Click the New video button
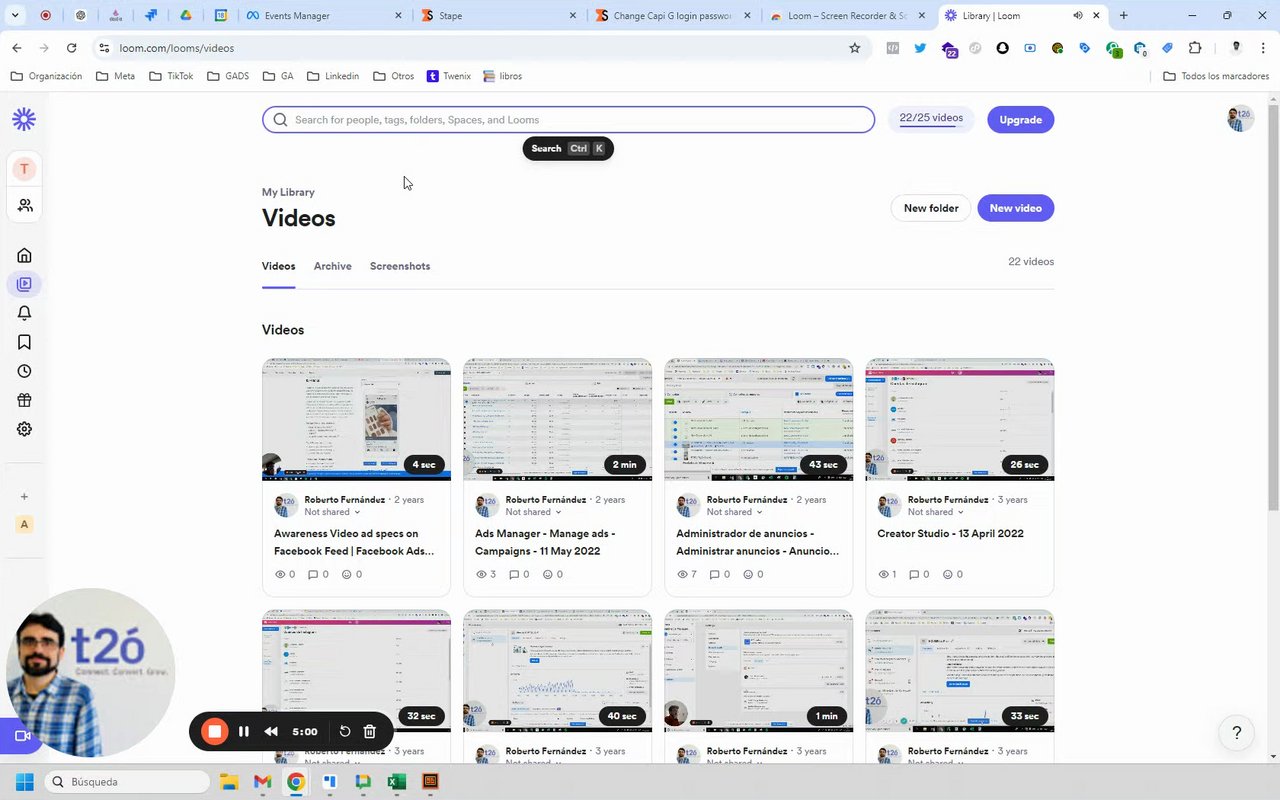This screenshot has height=800, width=1280. pyautogui.click(x=1015, y=208)
